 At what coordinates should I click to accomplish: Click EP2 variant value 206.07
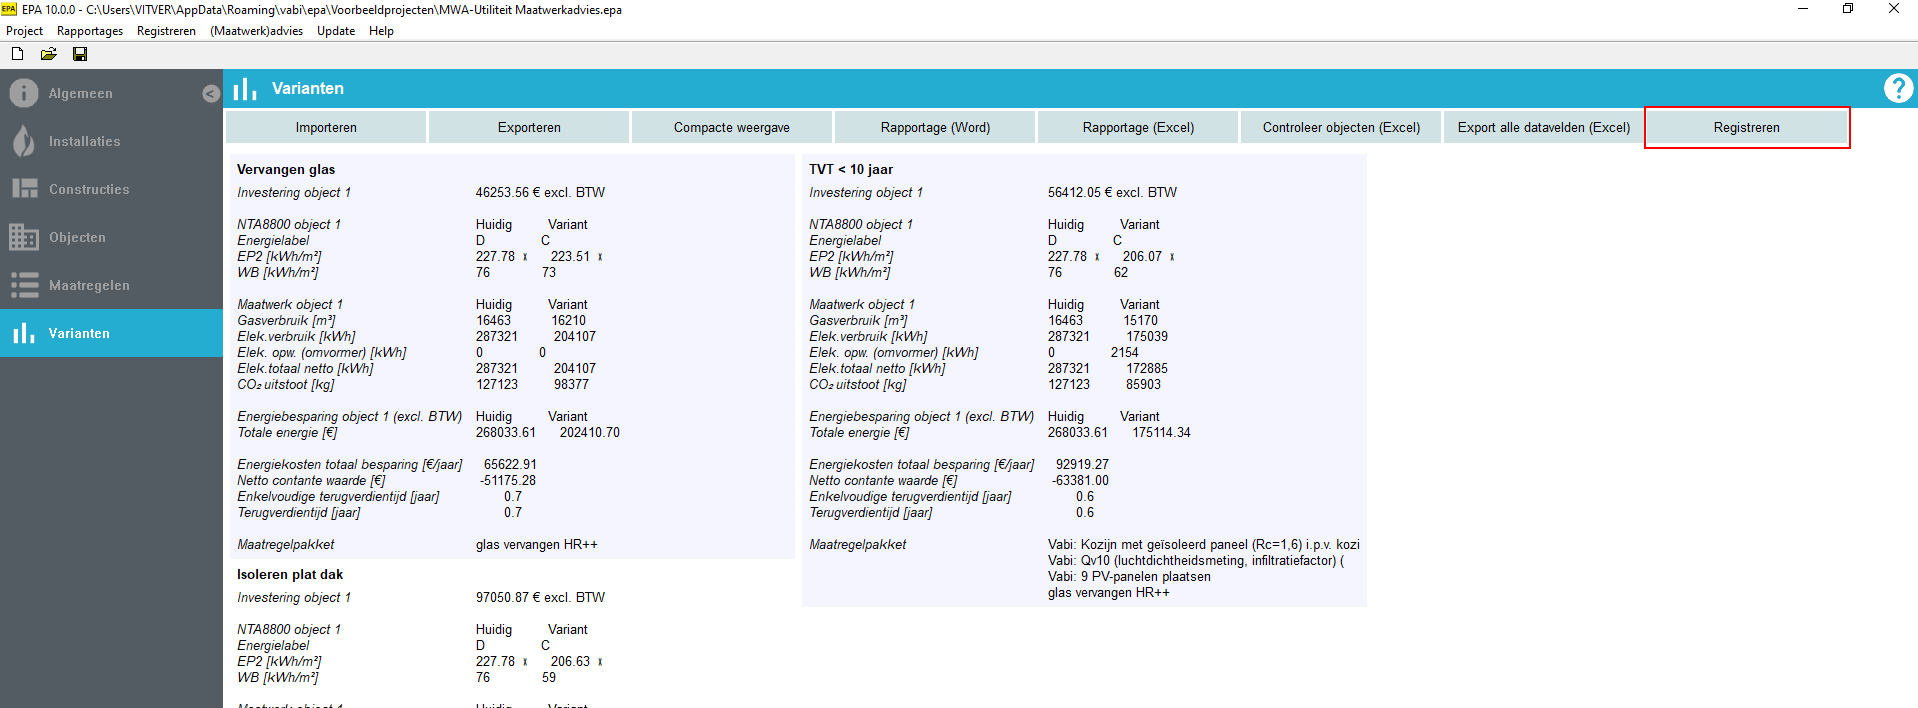coord(1142,256)
